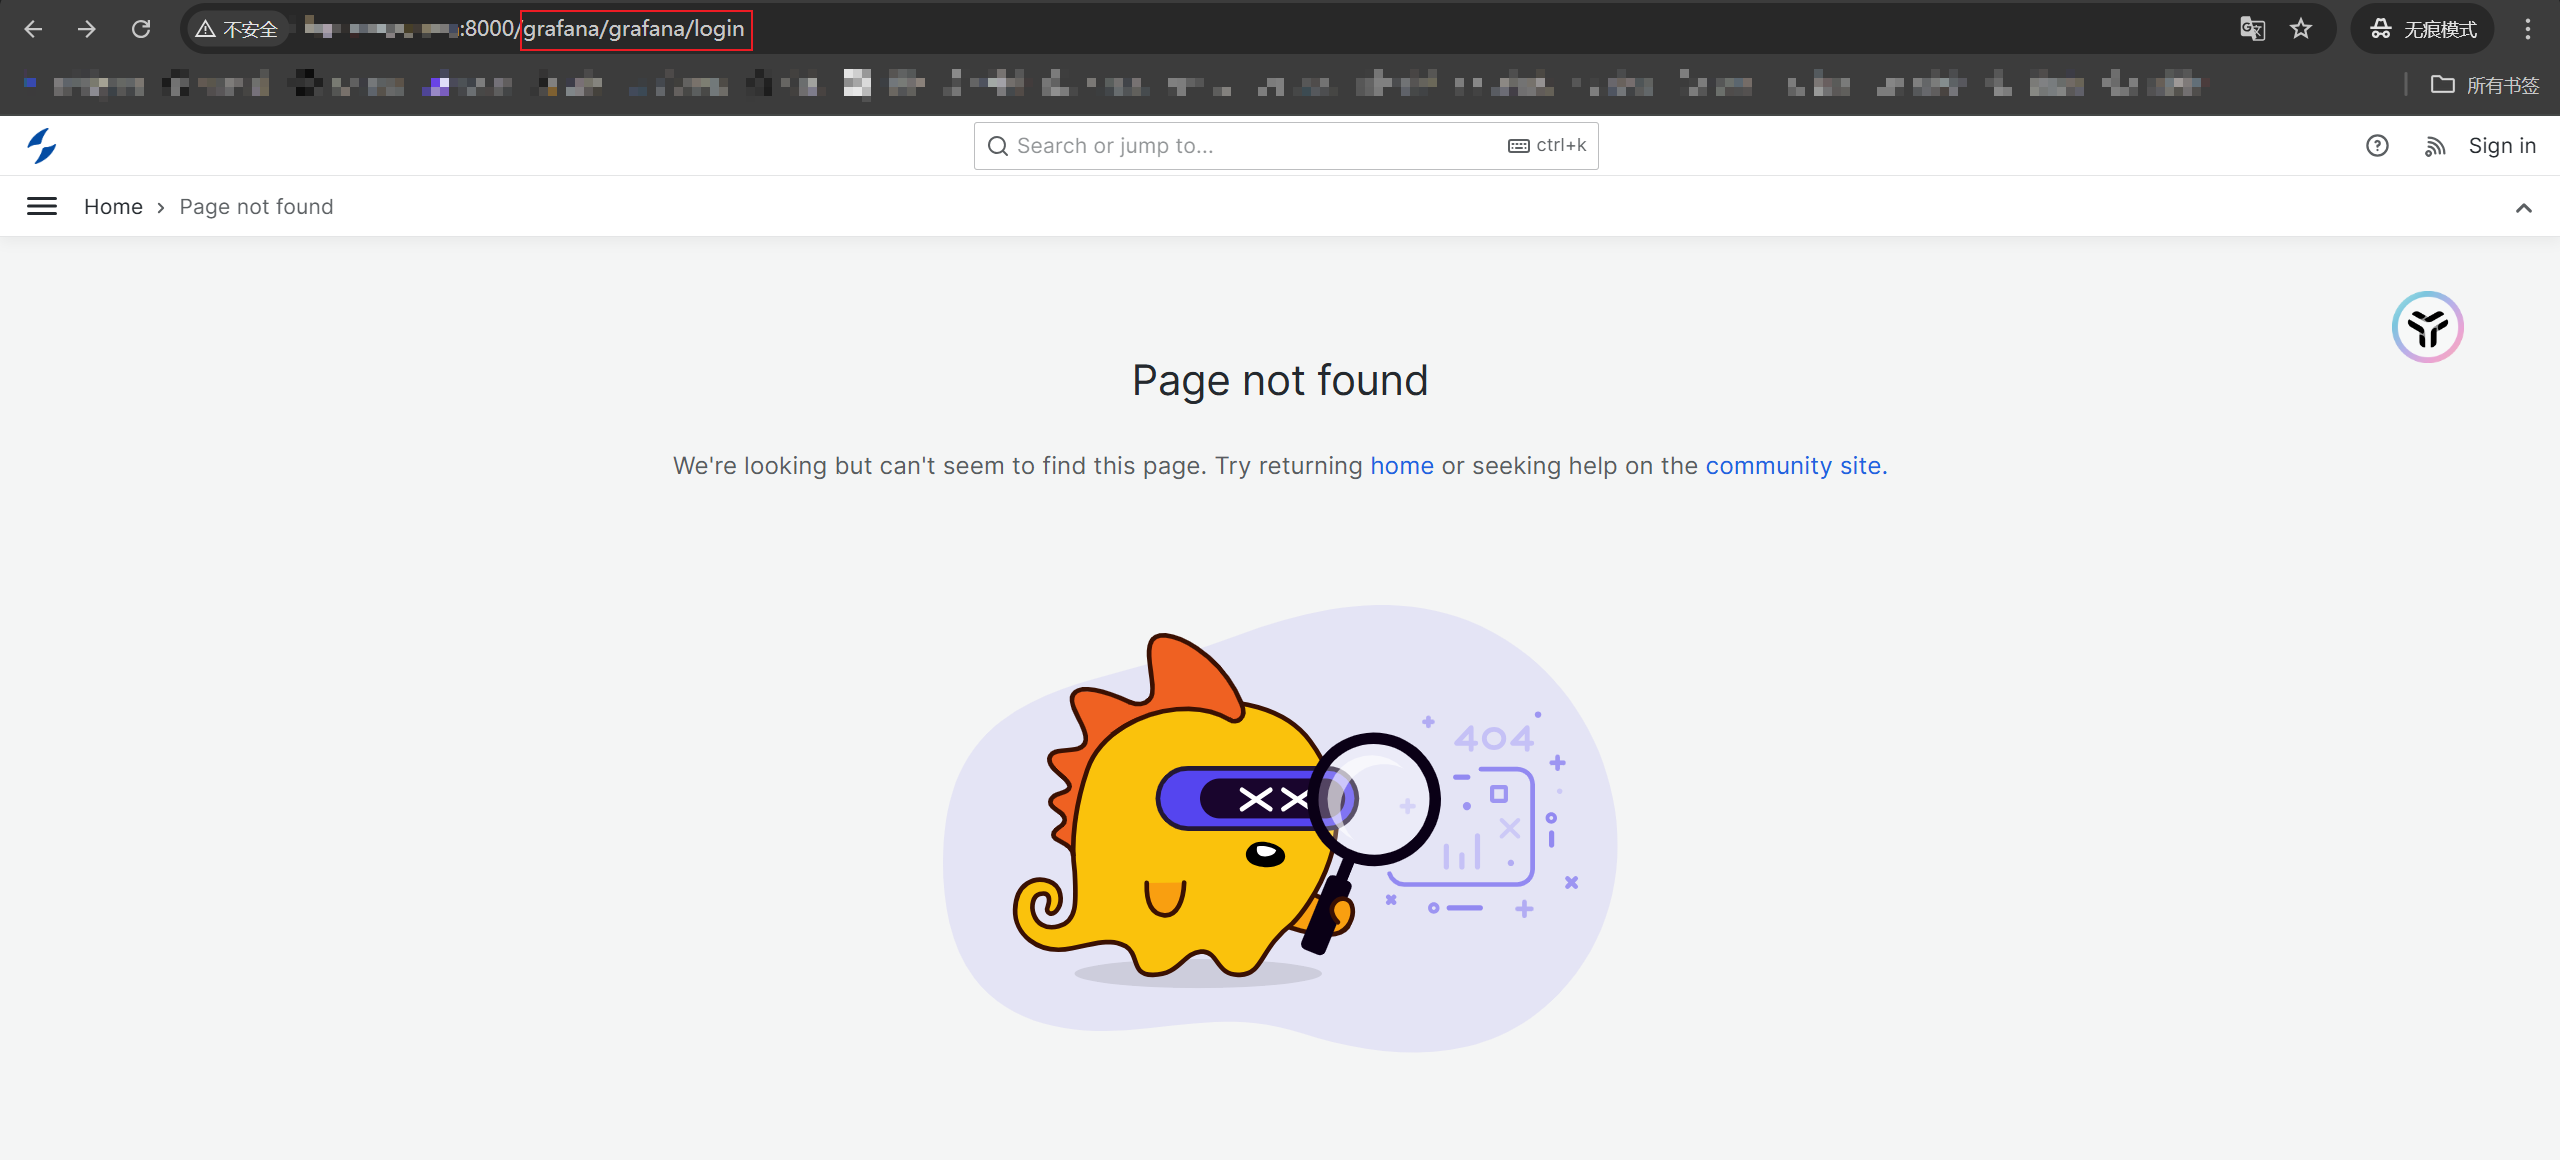Click the Incognito mode indicator
The width and height of the screenshot is (2560, 1160).
click(x=2423, y=29)
